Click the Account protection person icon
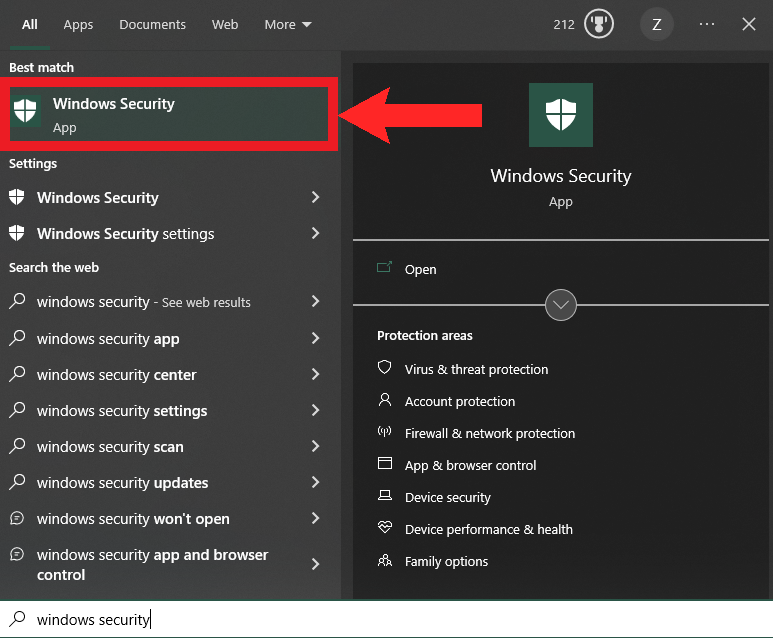The width and height of the screenshot is (773, 638). coord(384,401)
